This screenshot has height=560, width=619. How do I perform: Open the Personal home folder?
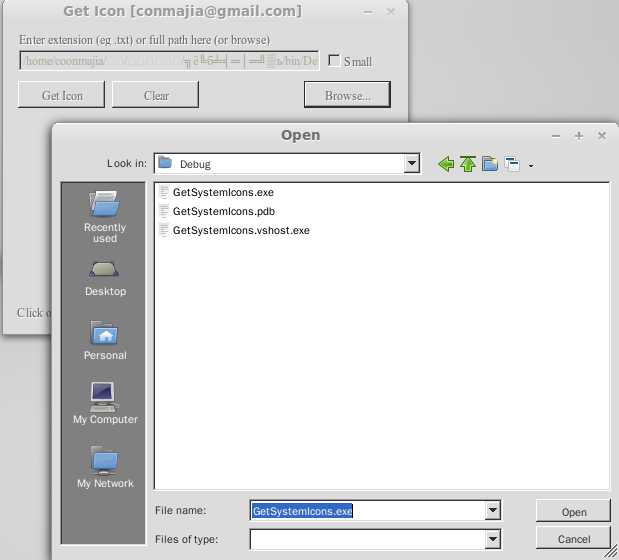(105, 341)
